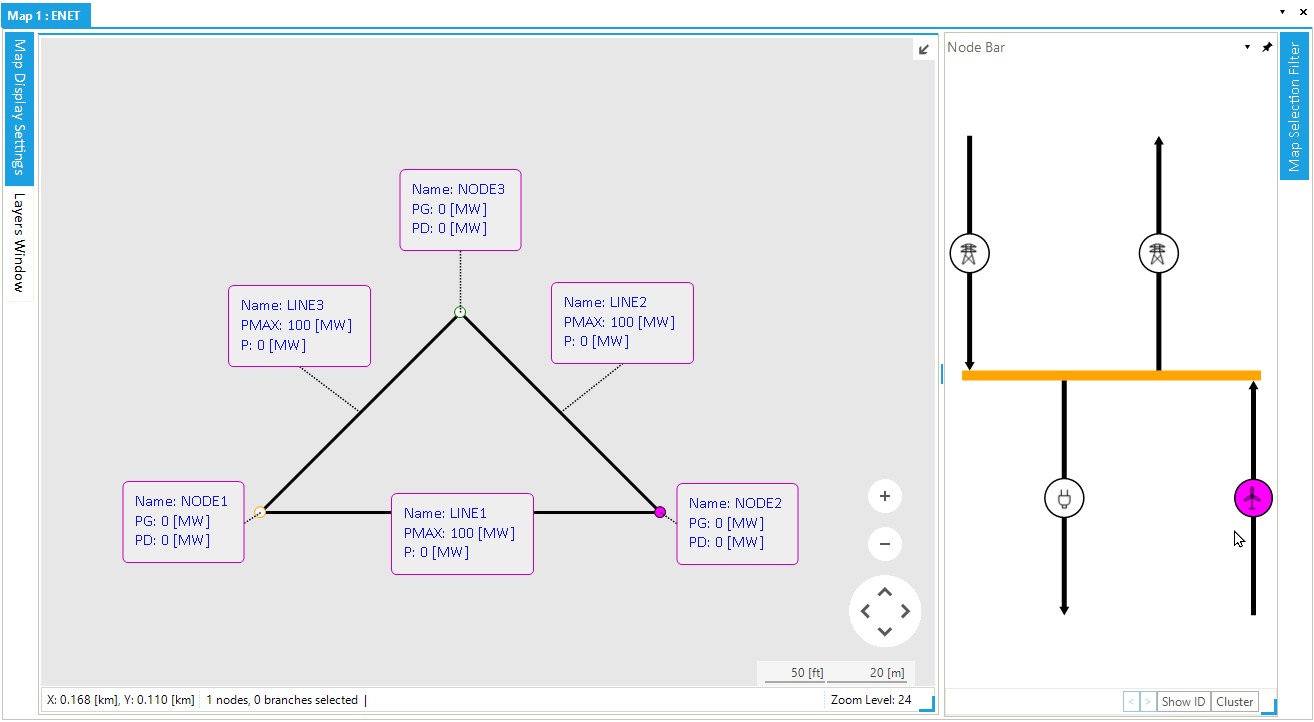1314x722 pixels.
Task: Click the '1 nodes, 0 branches selected' status
Action: tap(282, 700)
